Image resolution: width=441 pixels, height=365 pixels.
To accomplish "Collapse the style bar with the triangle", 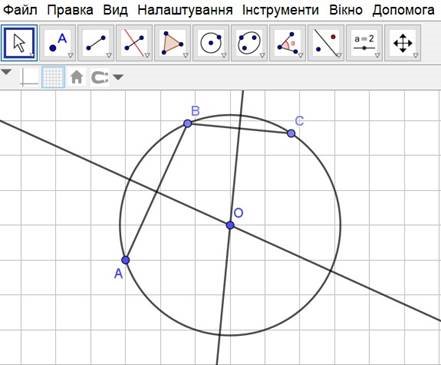I will (x=7, y=71).
